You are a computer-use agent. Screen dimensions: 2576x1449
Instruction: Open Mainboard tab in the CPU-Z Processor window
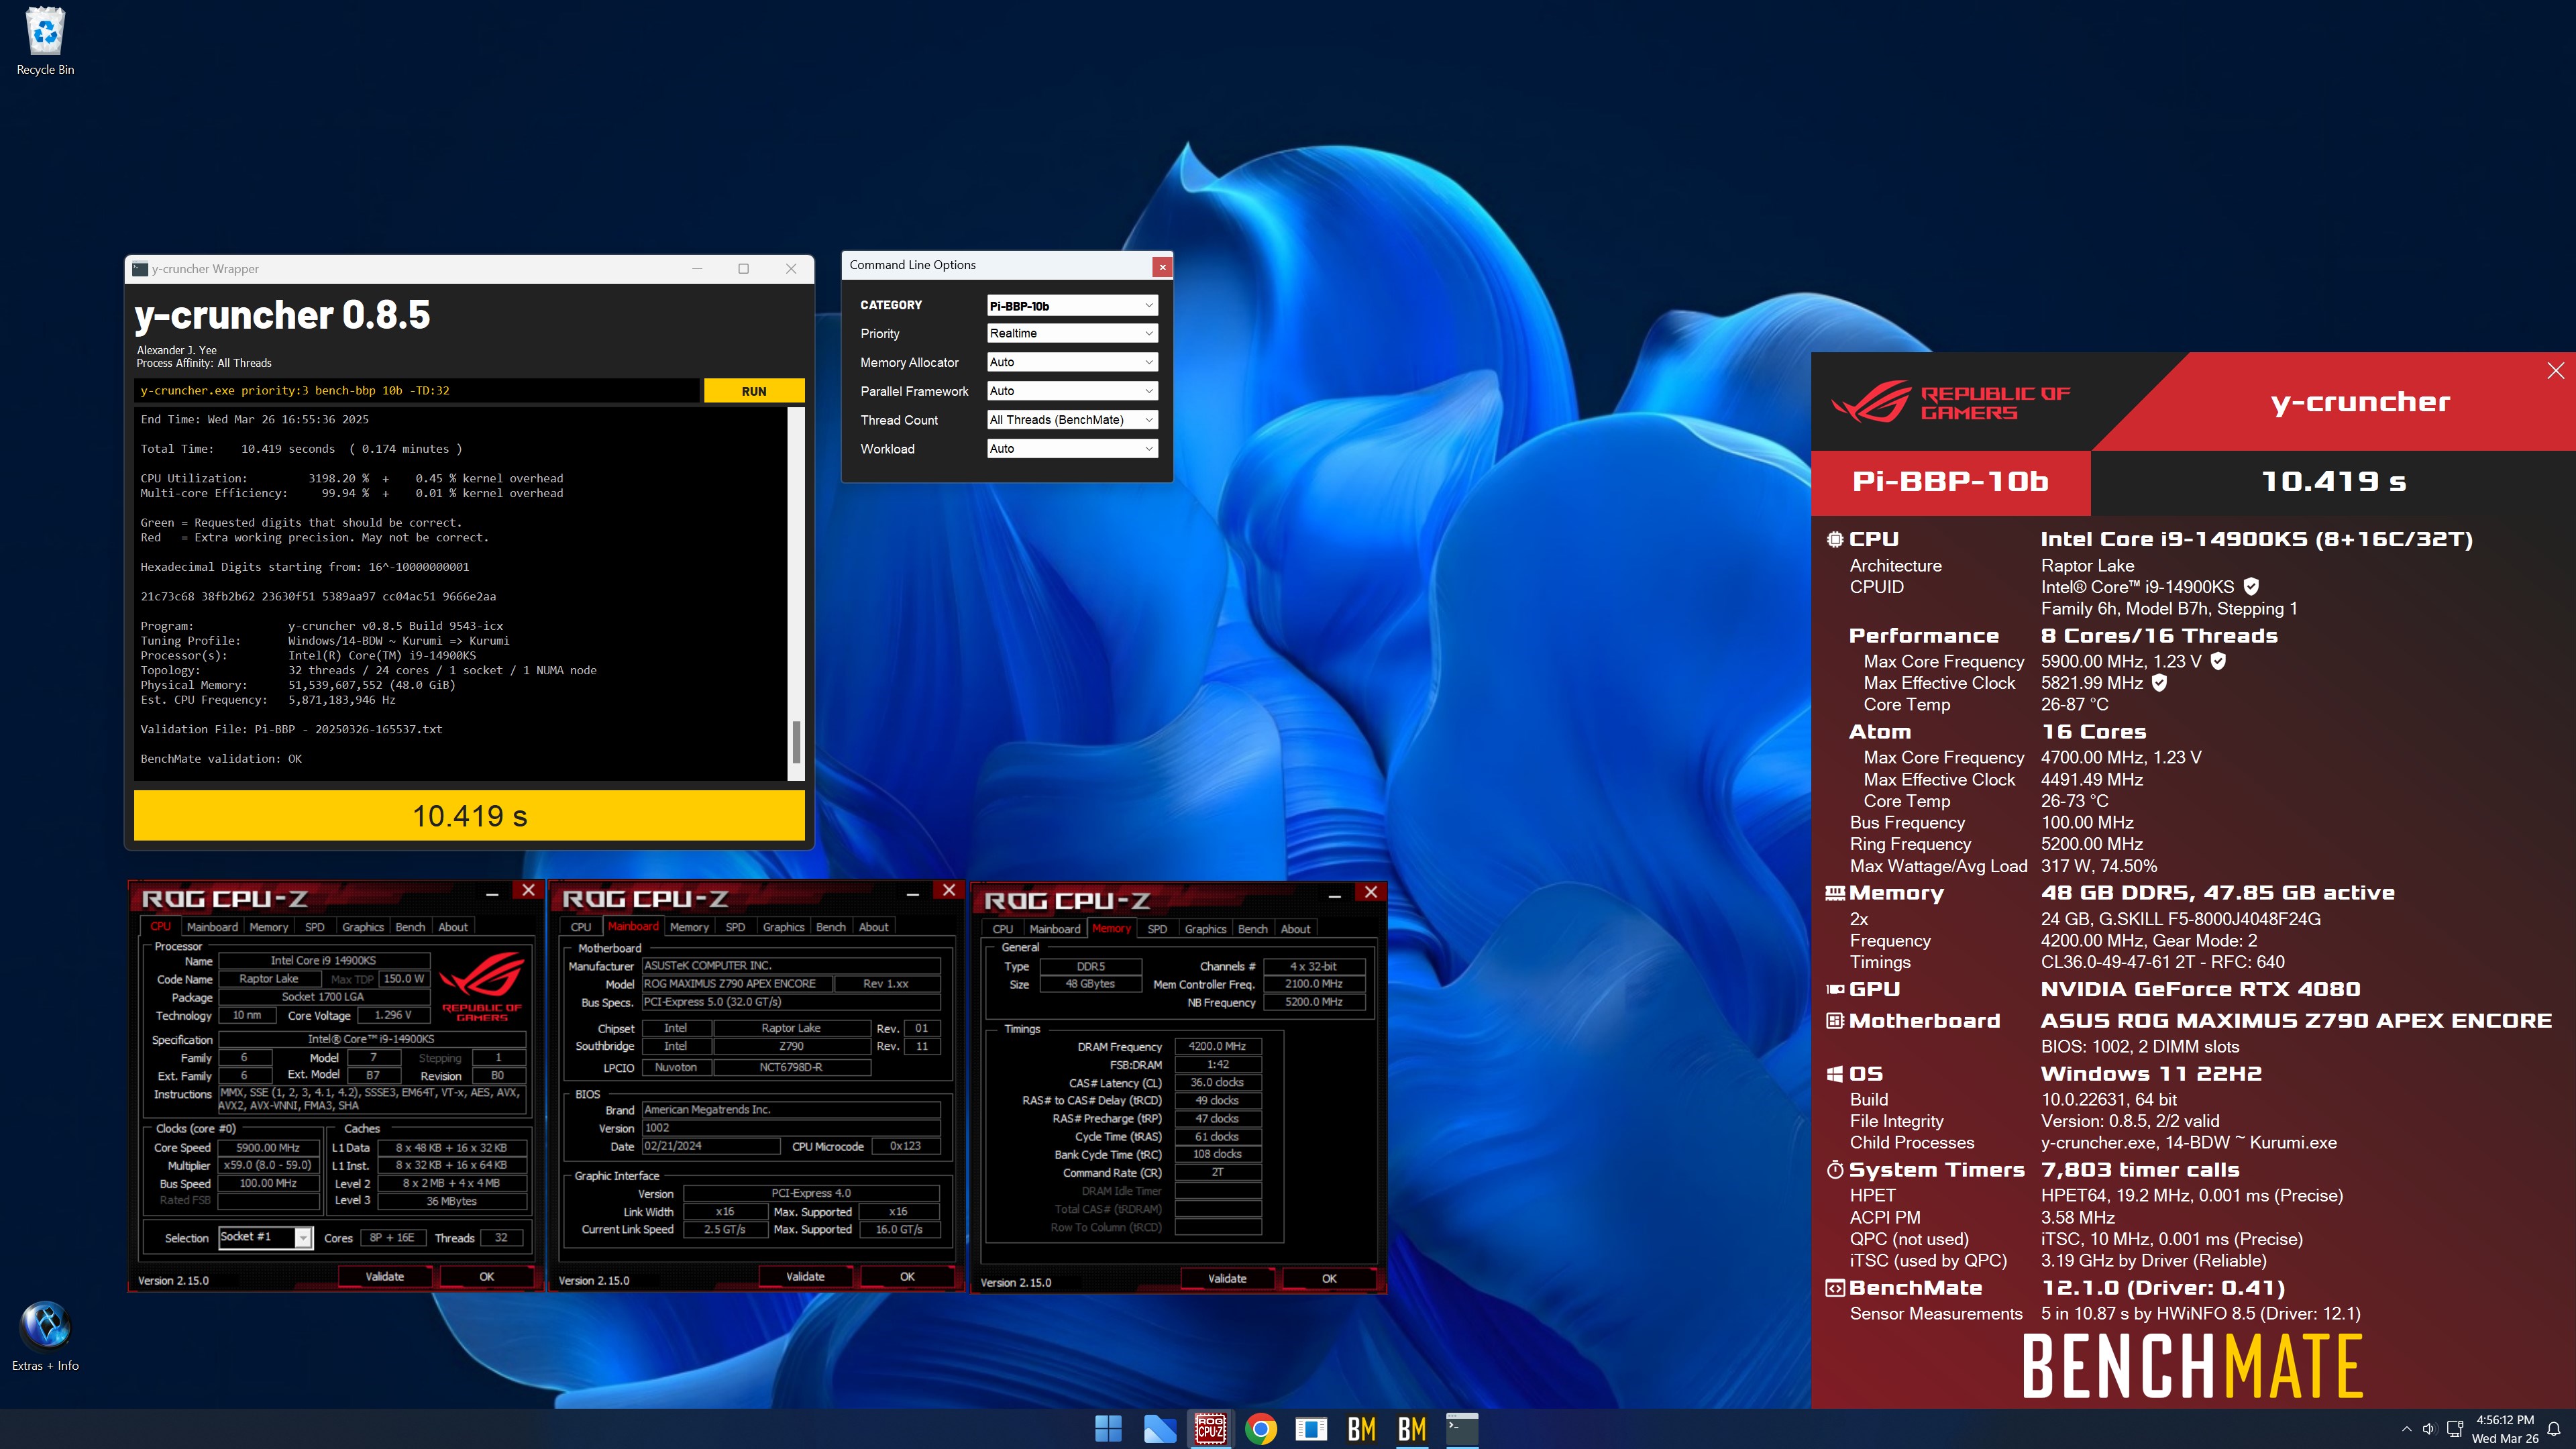212,927
